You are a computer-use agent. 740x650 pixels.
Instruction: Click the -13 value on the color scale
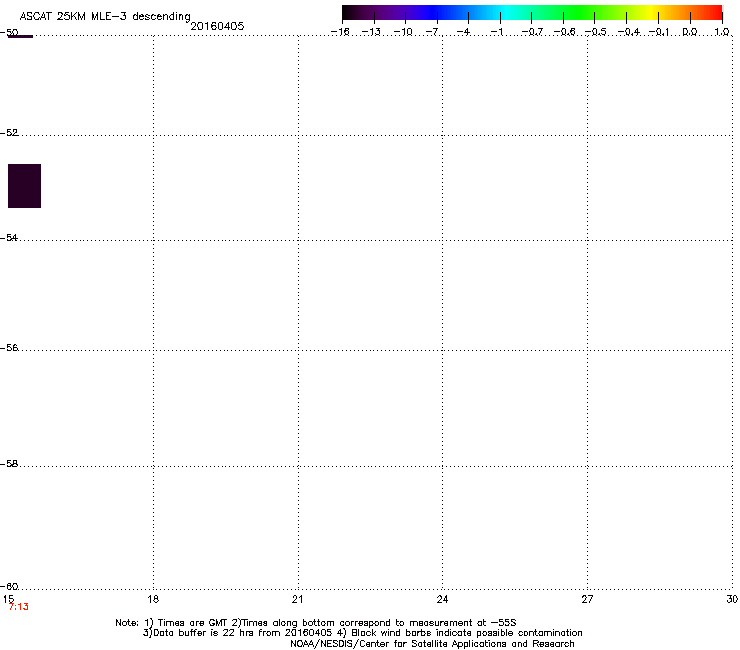(x=371, y=32)
